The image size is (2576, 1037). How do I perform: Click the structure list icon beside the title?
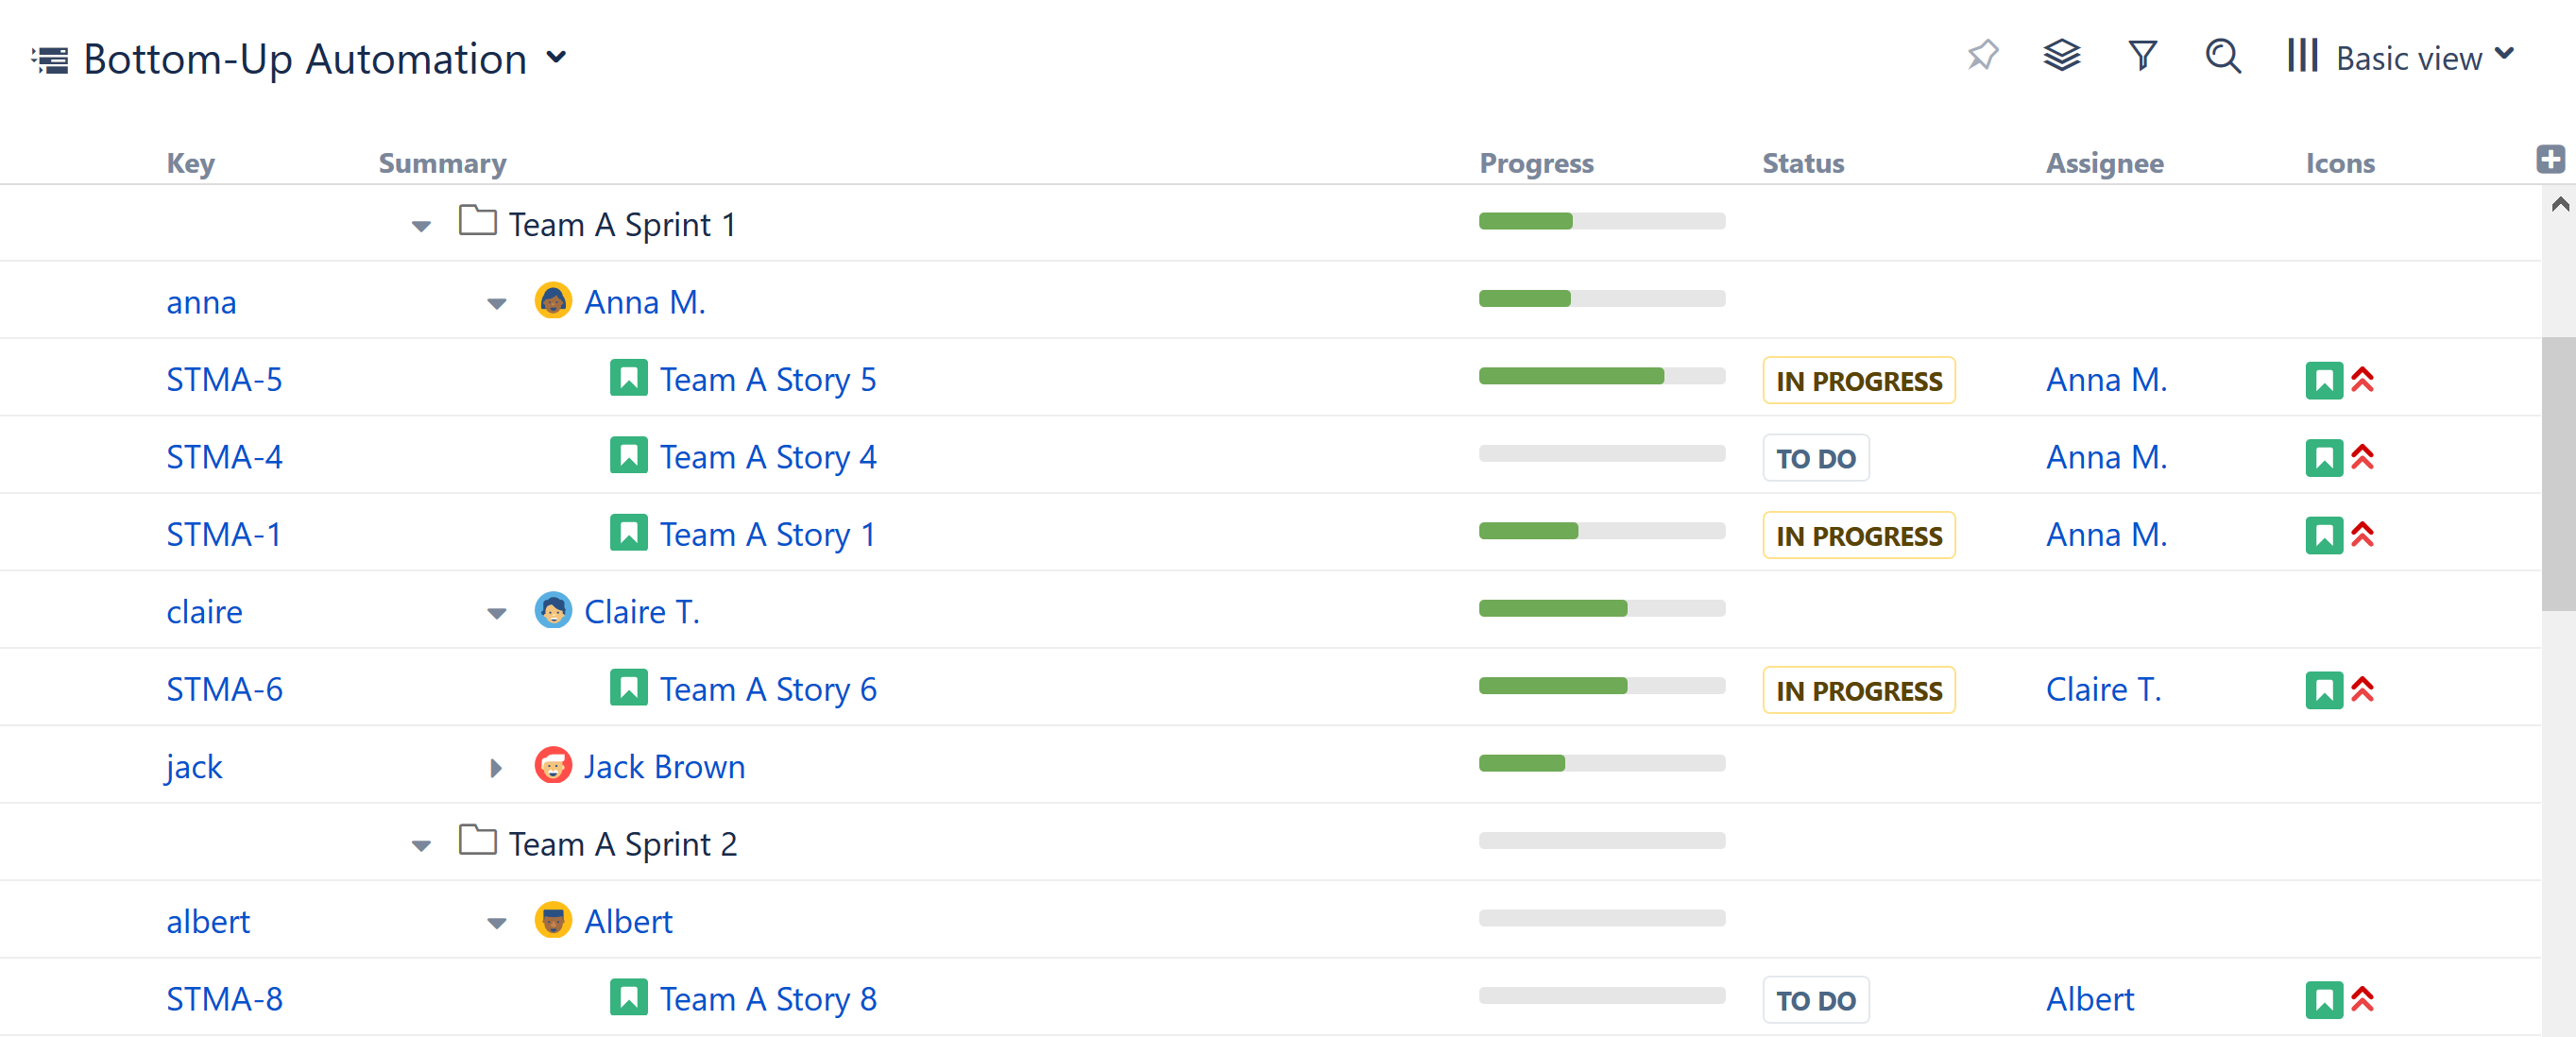click(50, 60)
